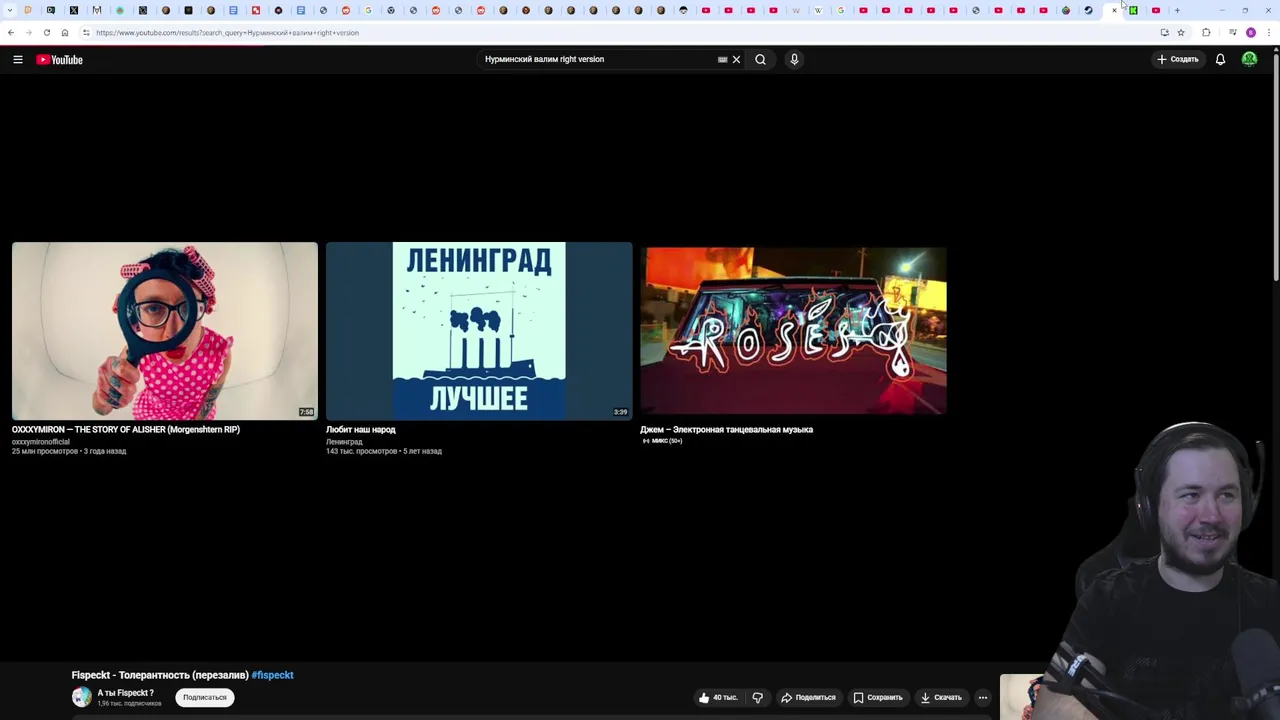Dislike the video with thumbs down
This screenshot has width=1280, height=720.
click(x=758, y=697)
